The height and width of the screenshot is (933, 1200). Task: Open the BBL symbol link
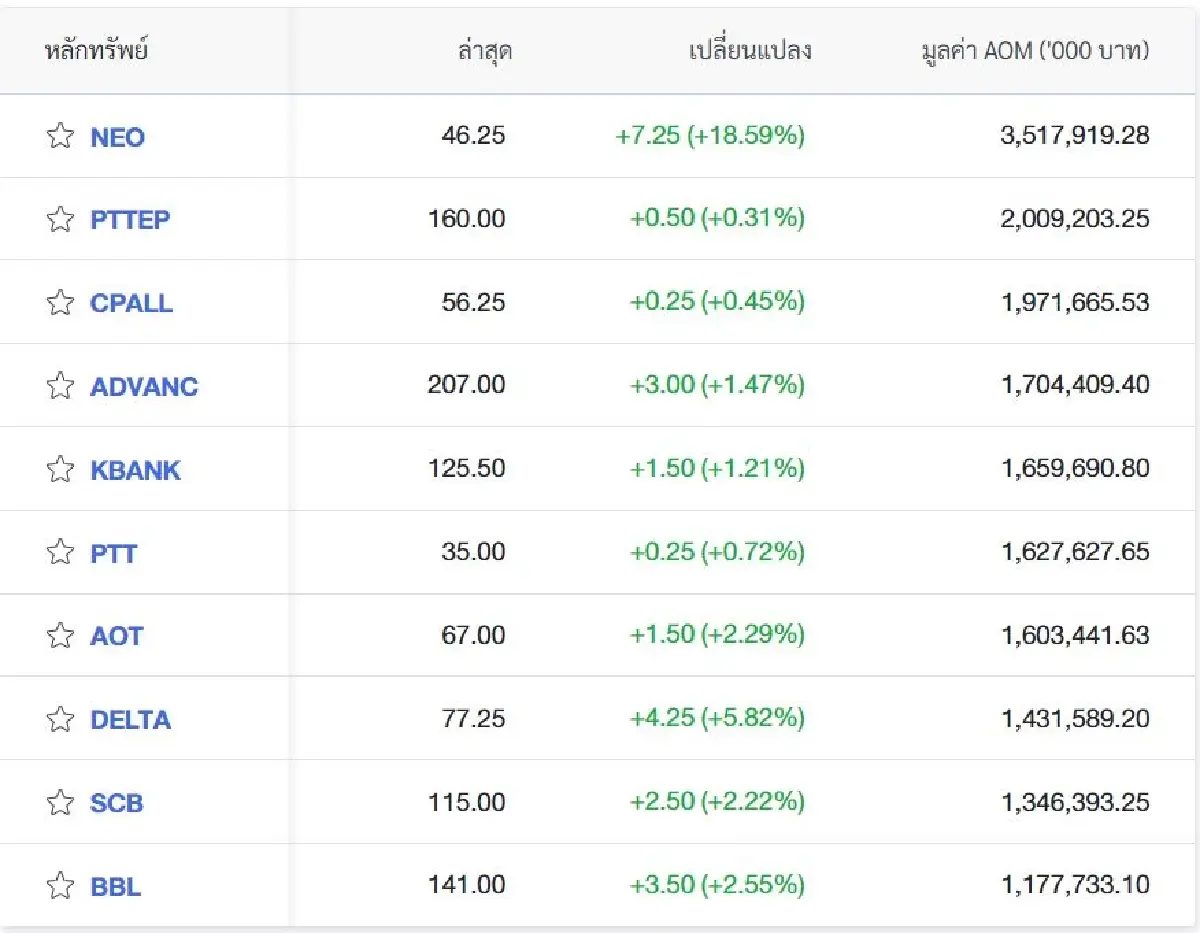[115, 886]
